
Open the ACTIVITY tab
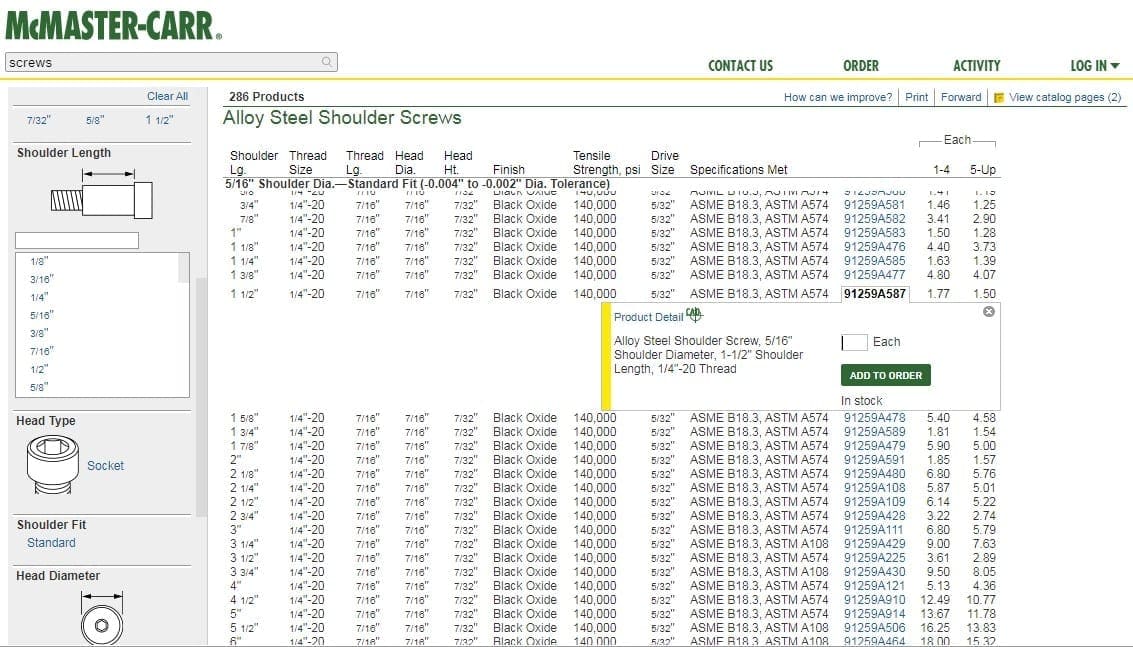[976, 66]
